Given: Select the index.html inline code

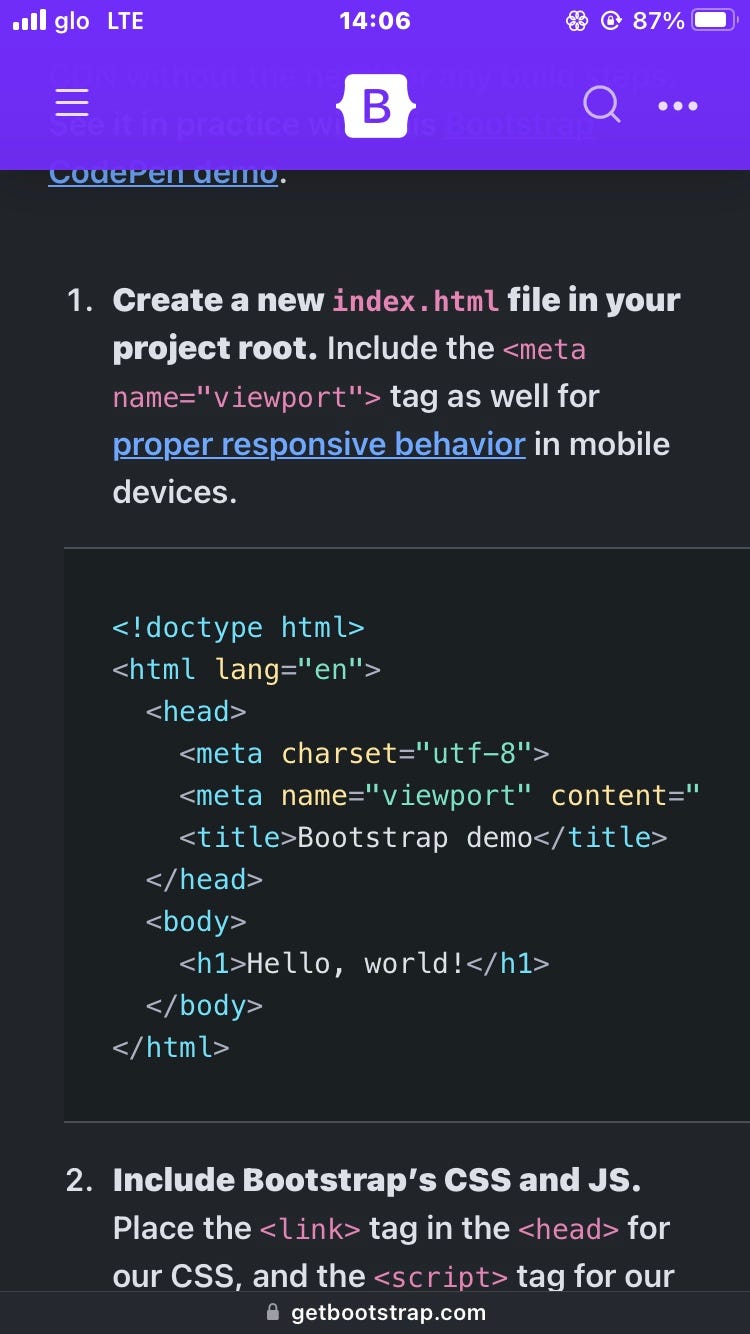Looking at the screenshot, I should (415, 300).
